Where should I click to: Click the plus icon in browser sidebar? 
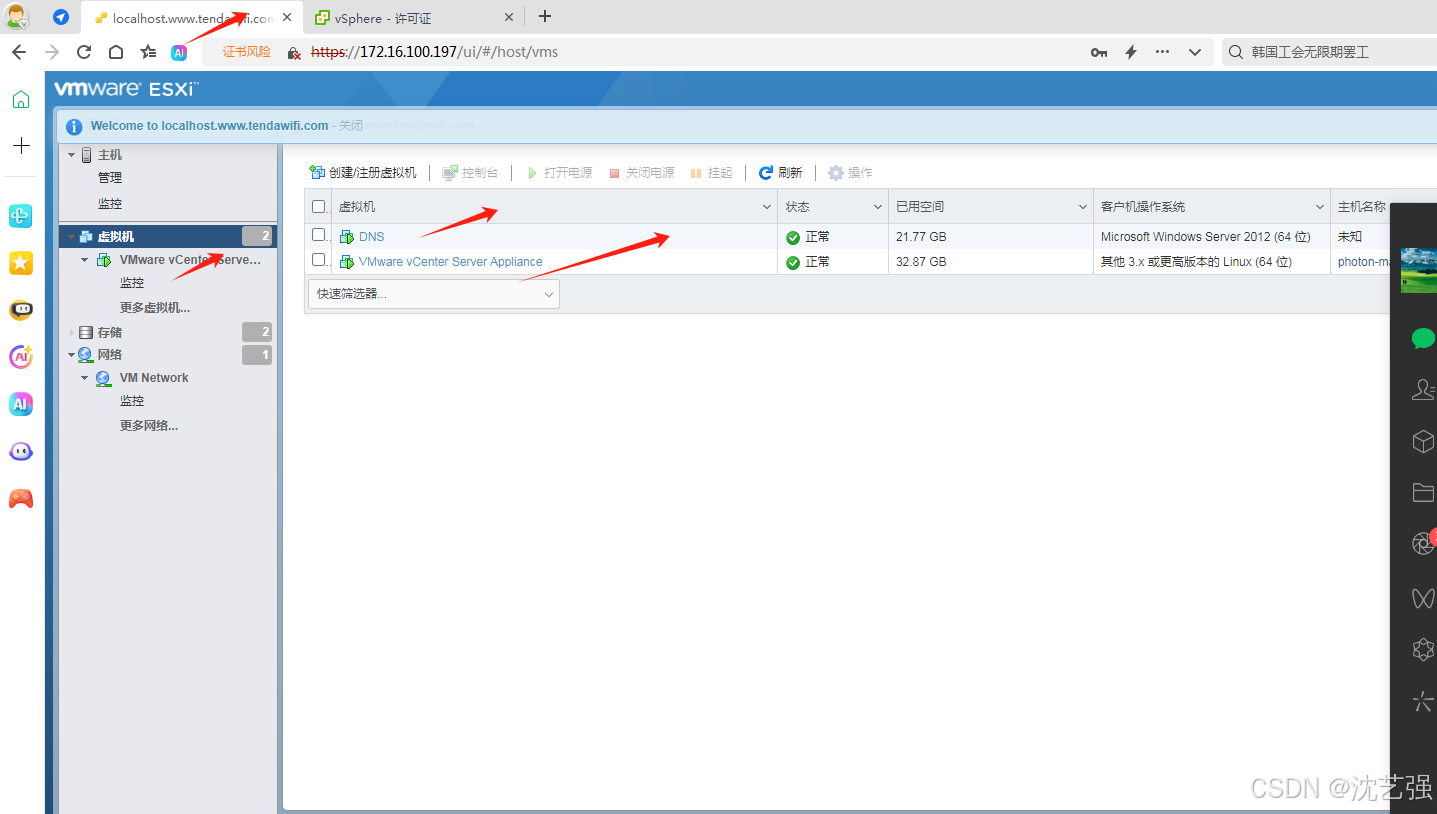tap(21, 146)
